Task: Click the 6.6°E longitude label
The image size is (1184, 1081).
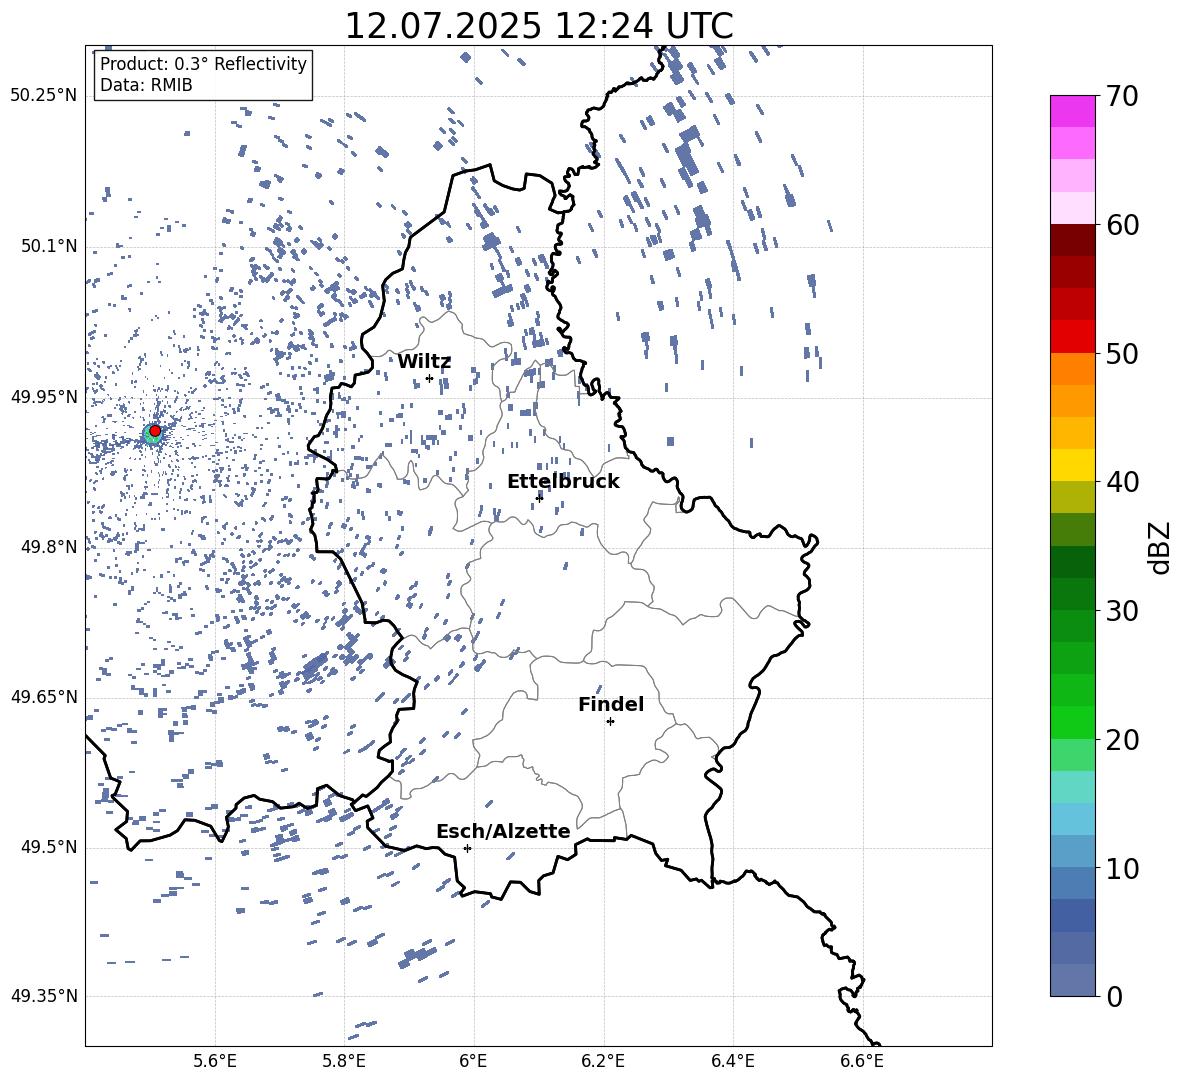Action: pyautogui.click(x=862, y=1061)
